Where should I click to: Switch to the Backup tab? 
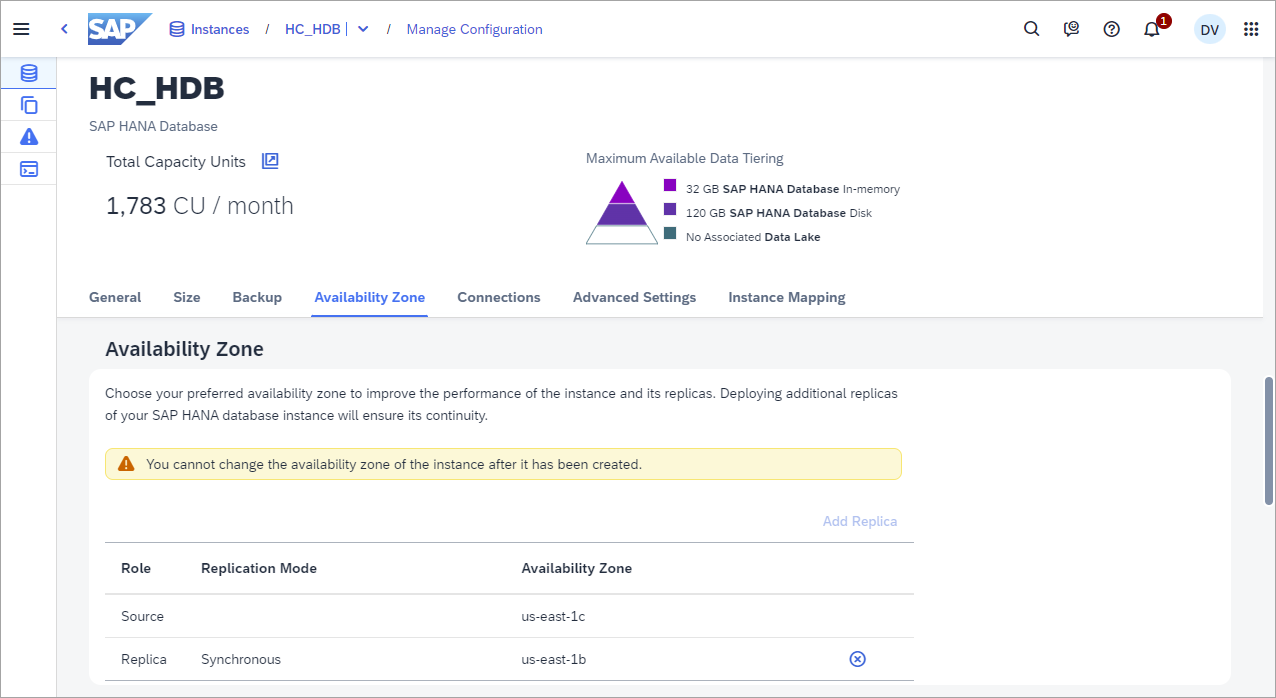tap(257, 297)
